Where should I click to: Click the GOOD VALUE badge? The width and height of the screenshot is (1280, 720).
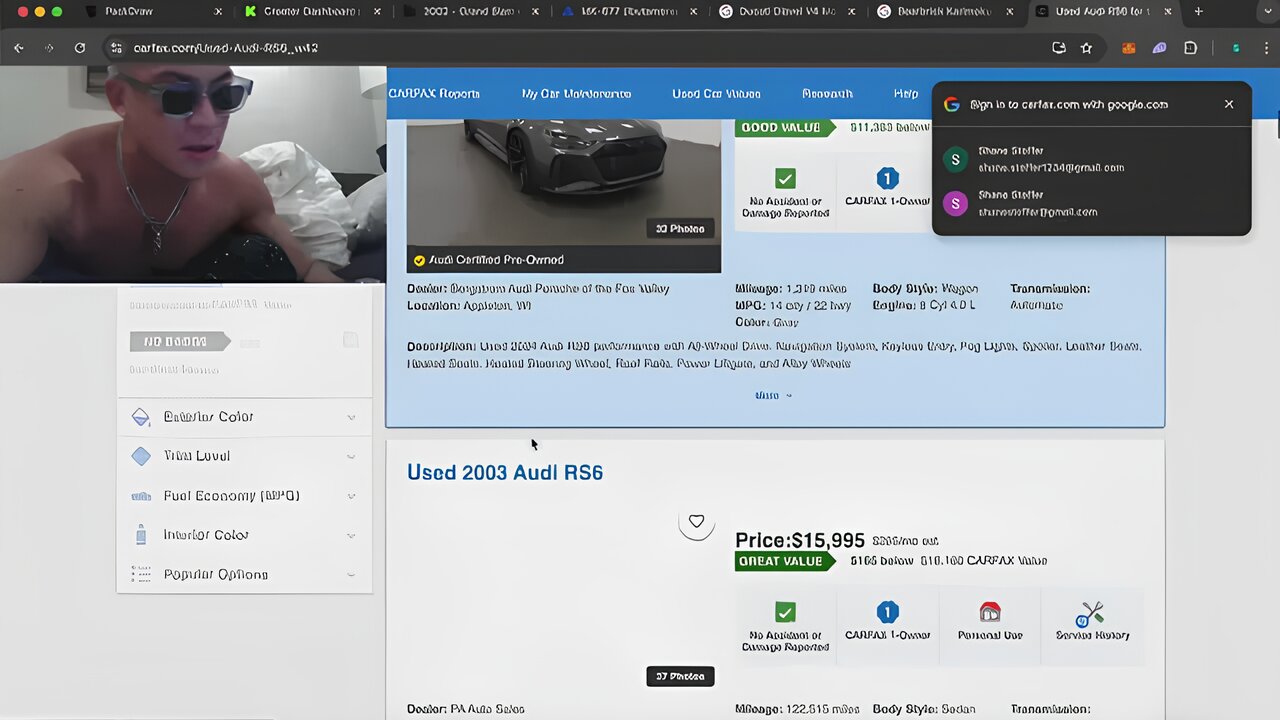tap(785, 127)
